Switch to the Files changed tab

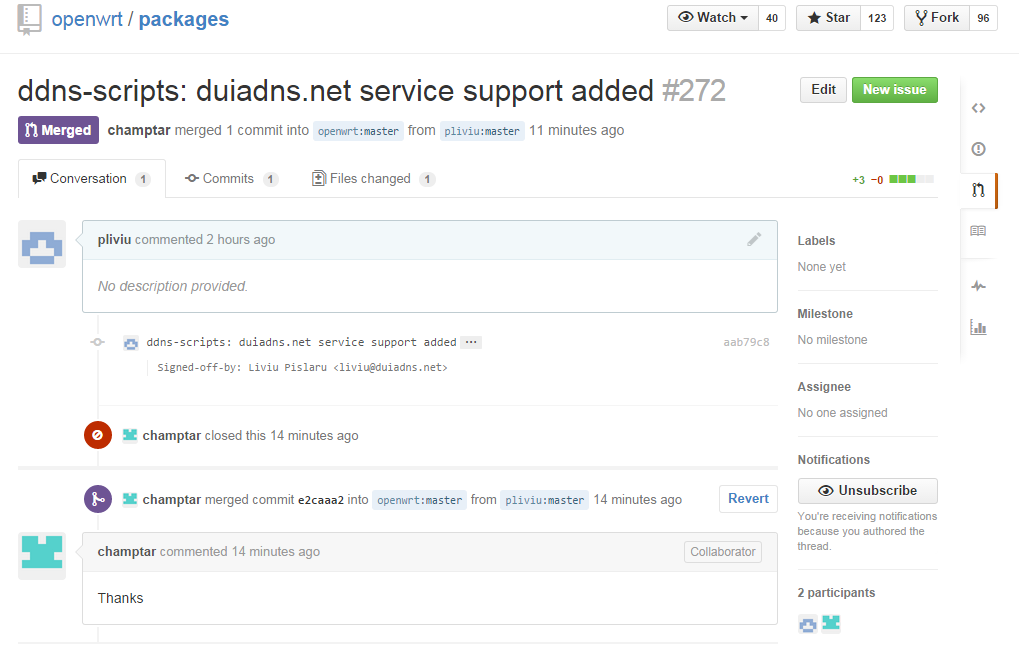point(374,179)
